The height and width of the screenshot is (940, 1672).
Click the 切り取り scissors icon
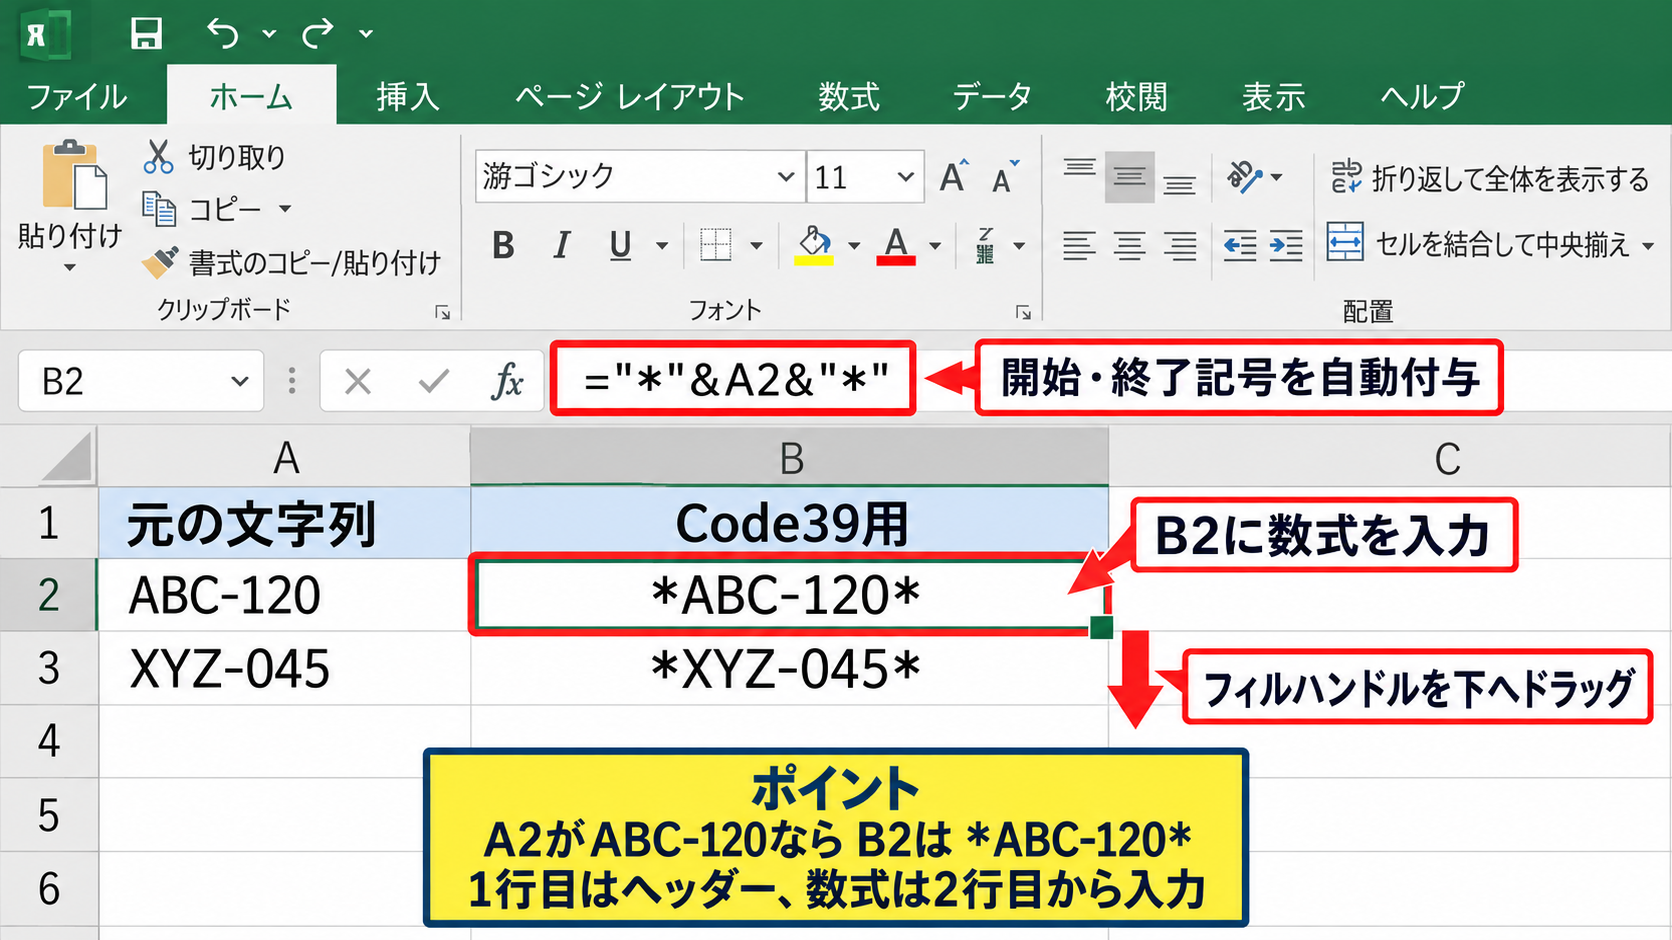(x=158, y=157)
